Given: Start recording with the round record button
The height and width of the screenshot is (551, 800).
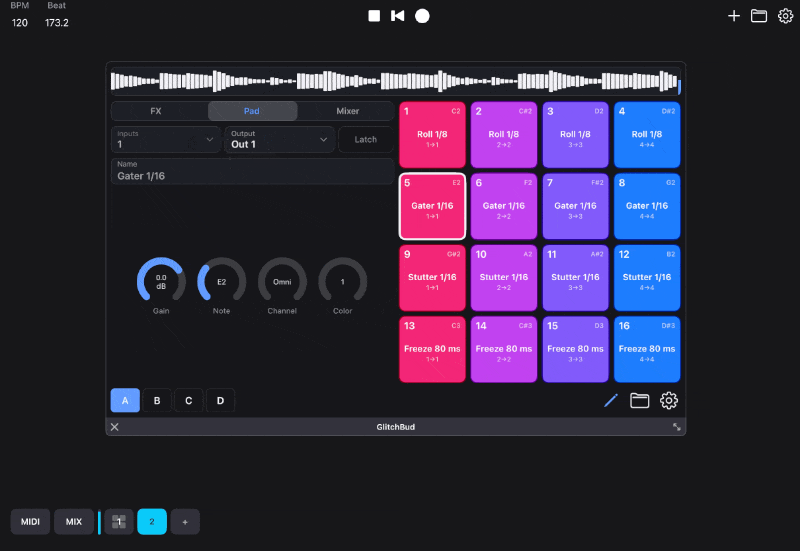Looking at the screenshot, I should pos(422,16).
